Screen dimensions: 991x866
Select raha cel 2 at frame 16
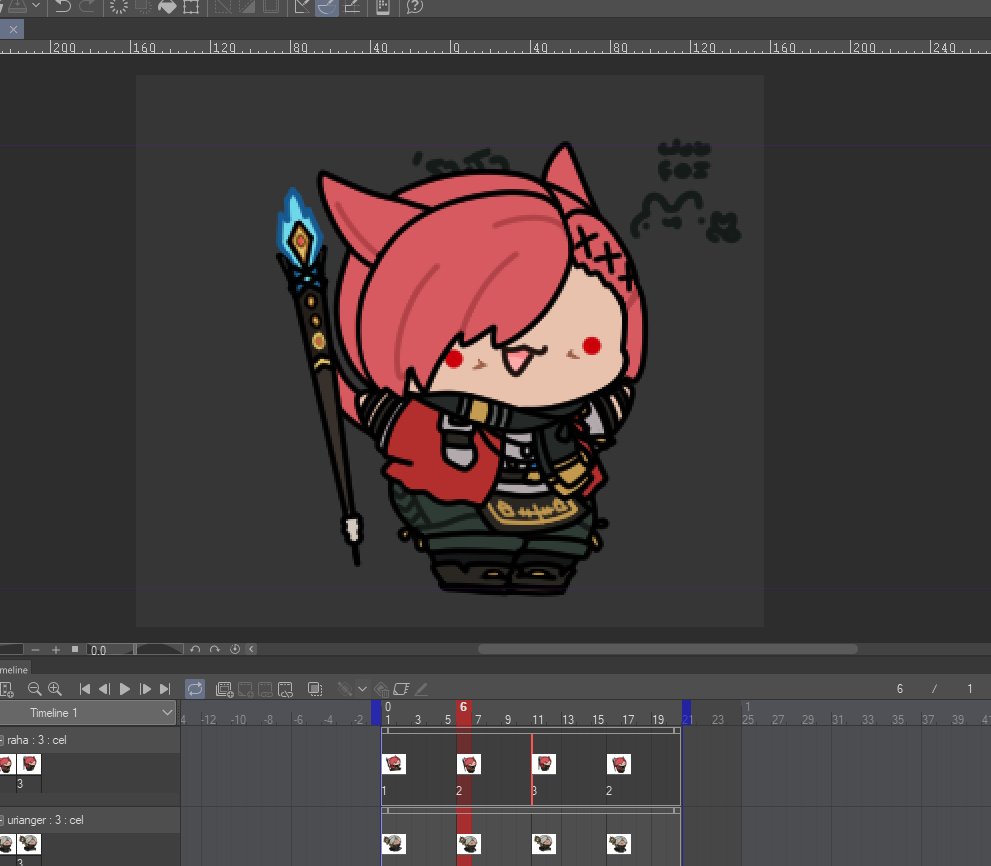(619, 764)
